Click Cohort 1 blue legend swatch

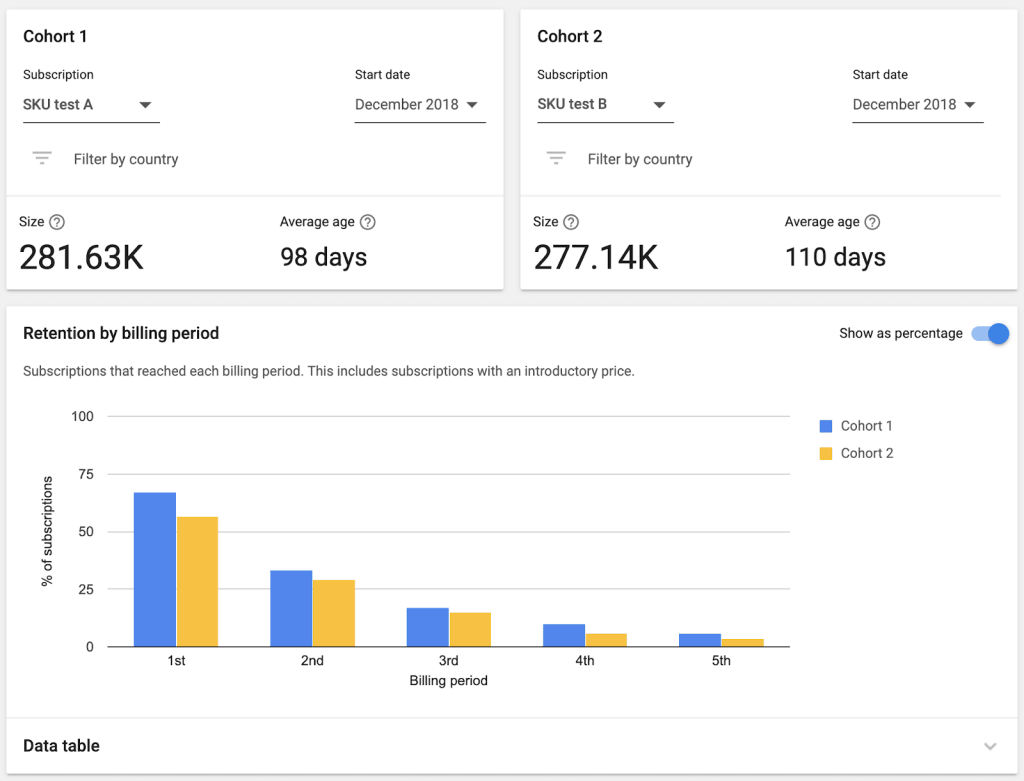825,426
